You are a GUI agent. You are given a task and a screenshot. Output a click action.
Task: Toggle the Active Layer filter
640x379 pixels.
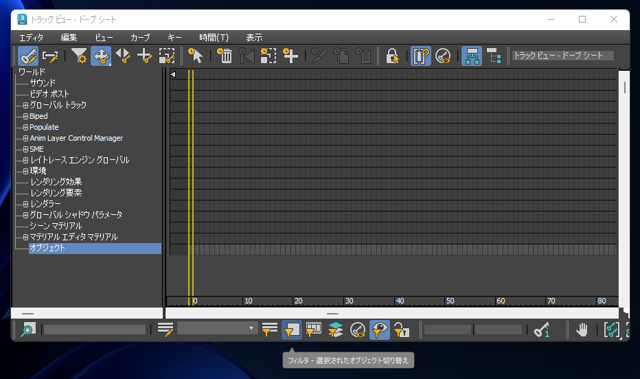[x=336, y=330]
